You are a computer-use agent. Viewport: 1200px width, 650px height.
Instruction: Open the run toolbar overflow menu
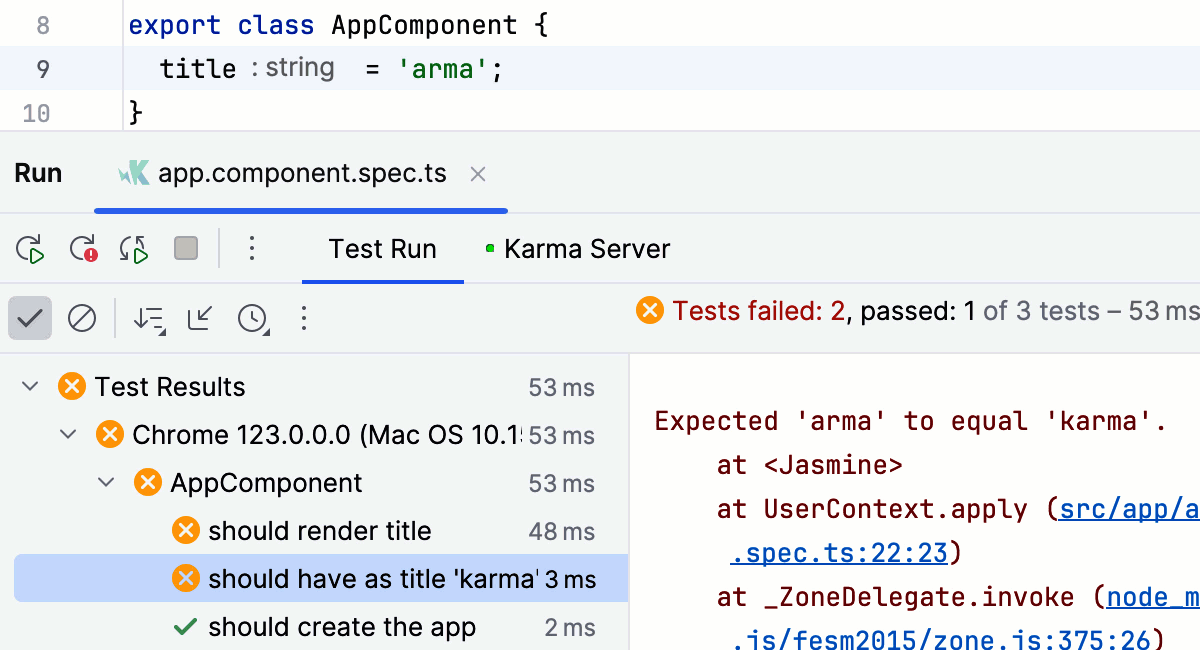click(253, 248)
